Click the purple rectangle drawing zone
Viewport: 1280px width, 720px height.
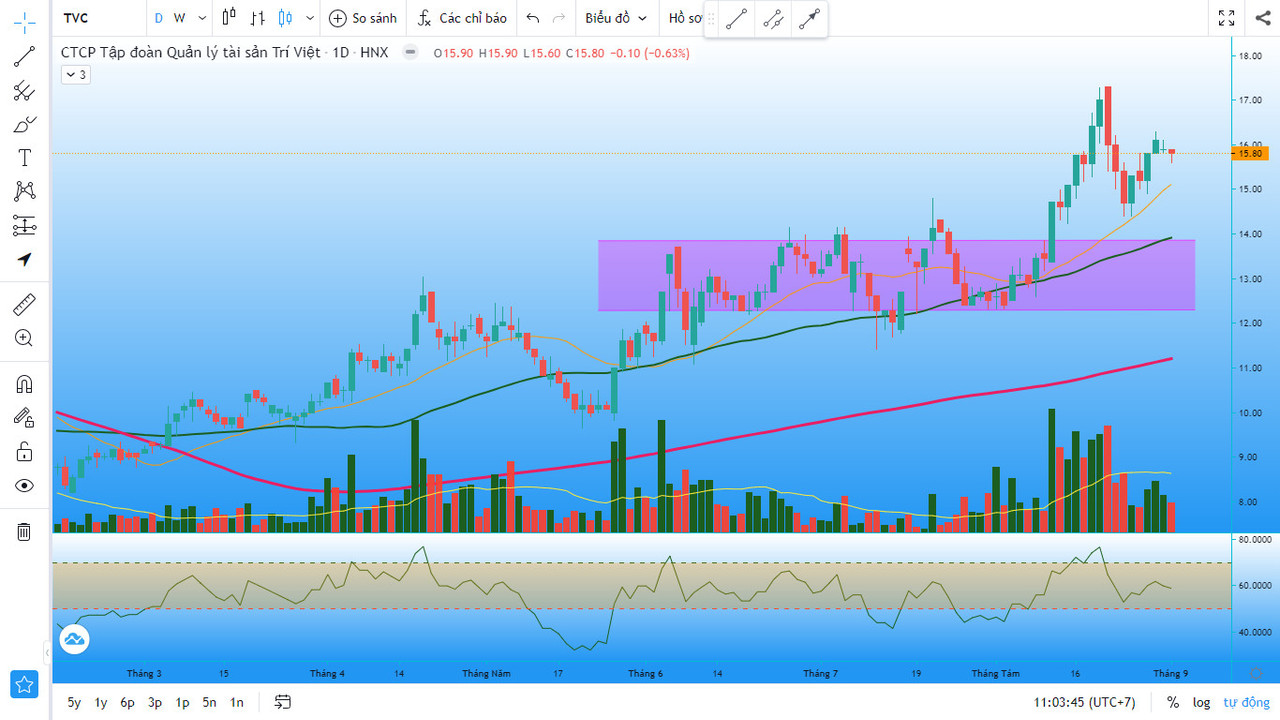coord(896,275)
